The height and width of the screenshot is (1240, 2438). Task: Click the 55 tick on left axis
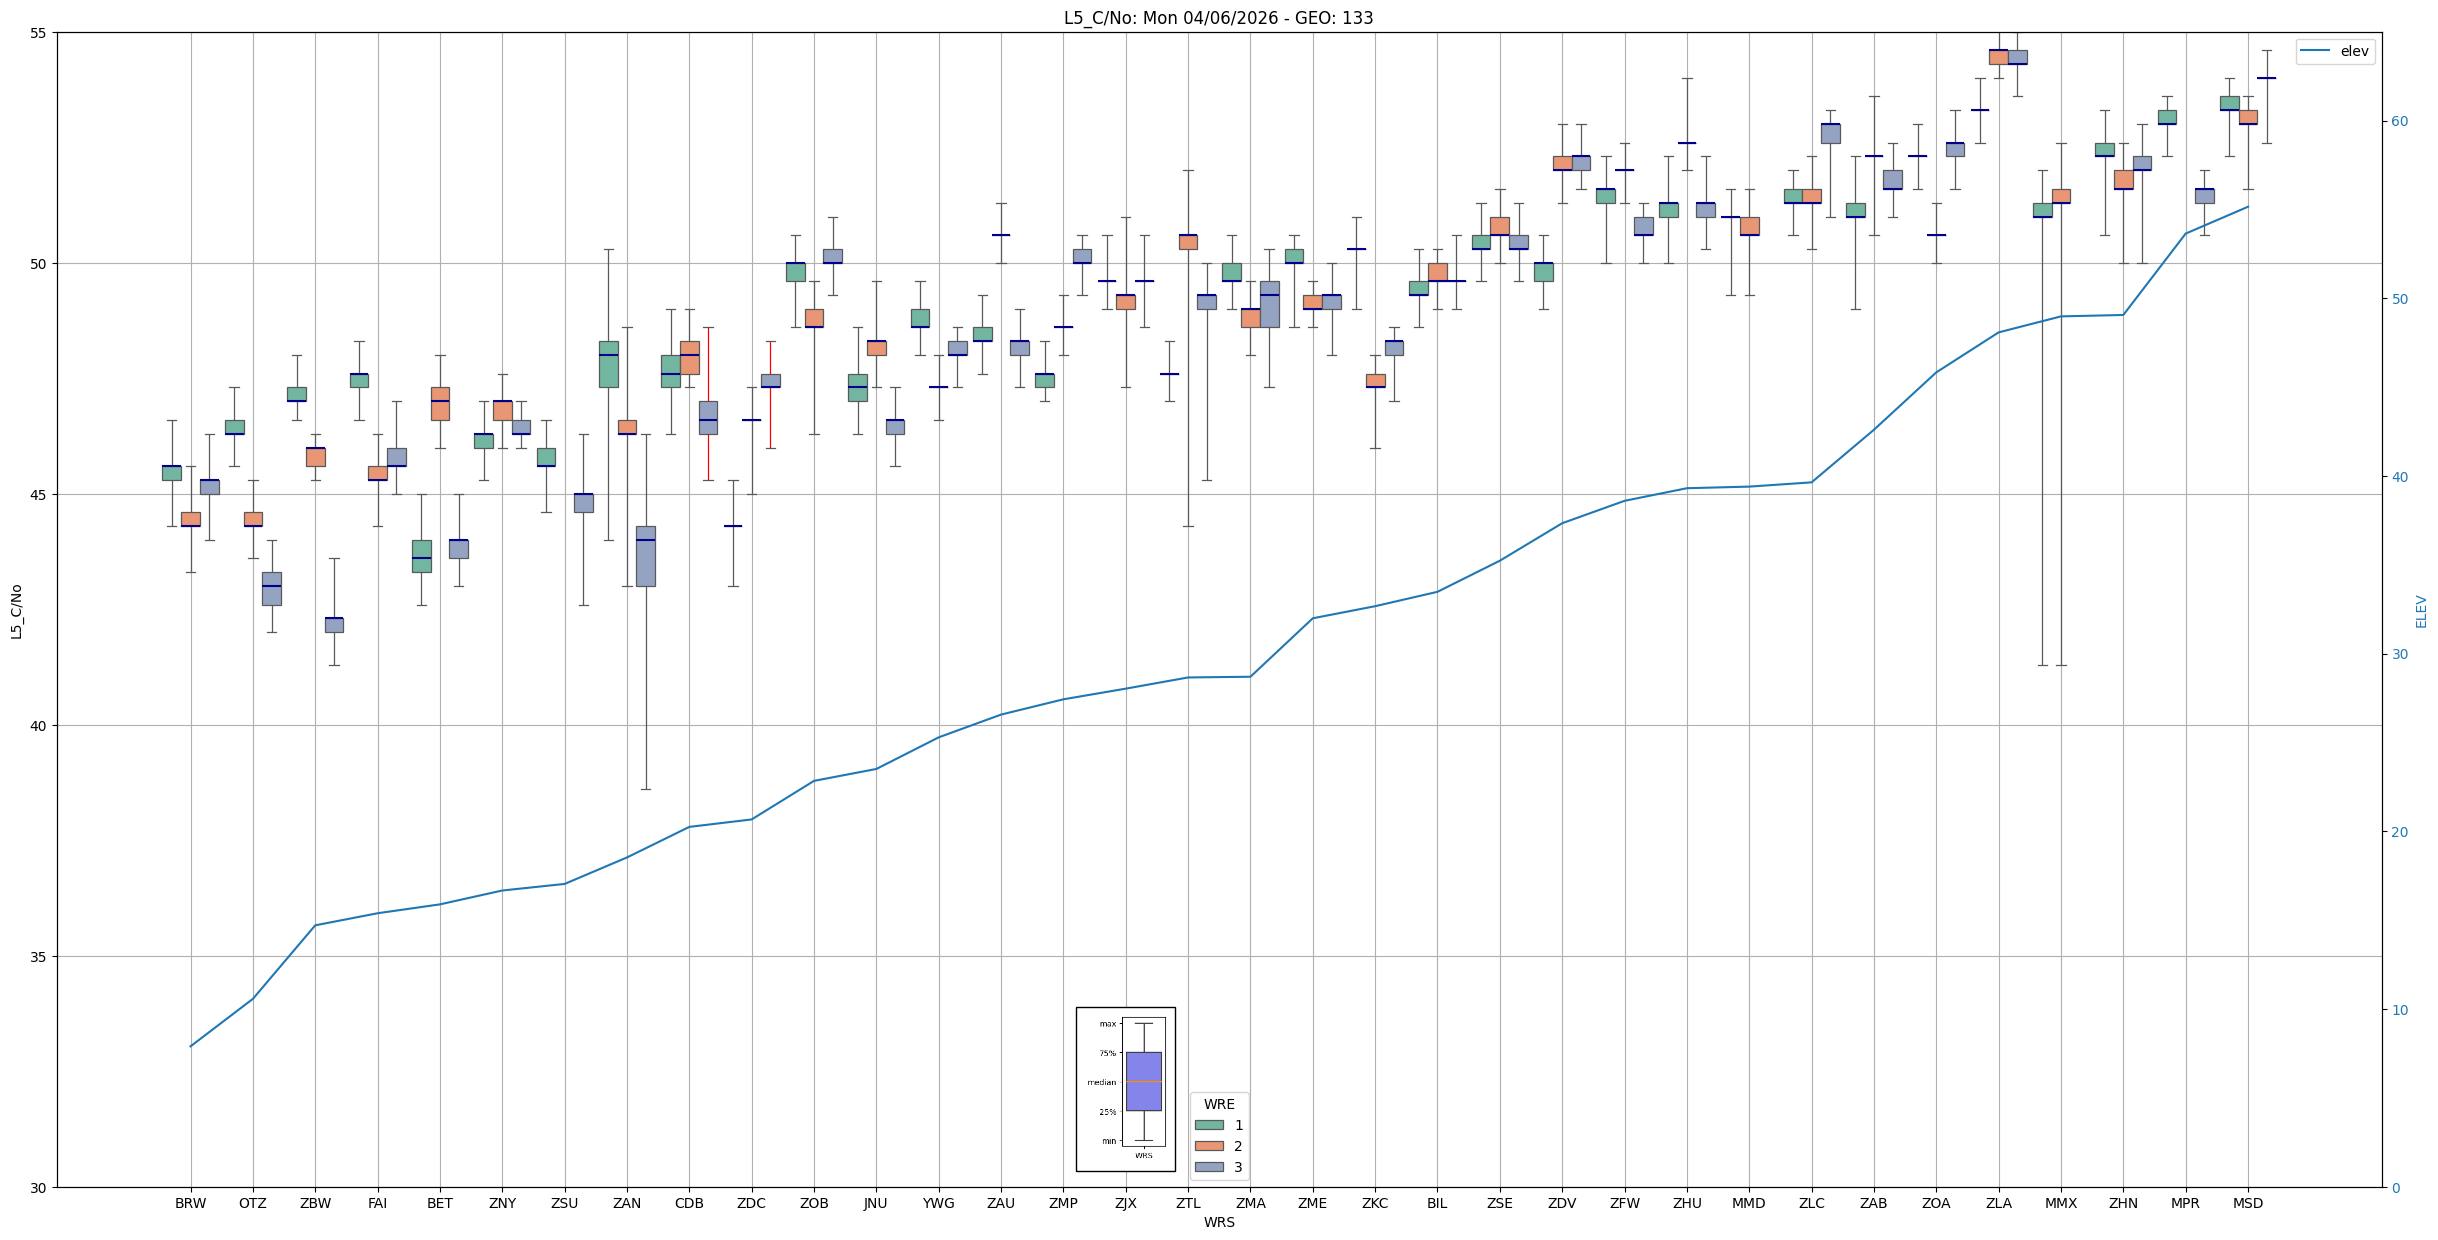pyautogui.click(x=39, y=33)
